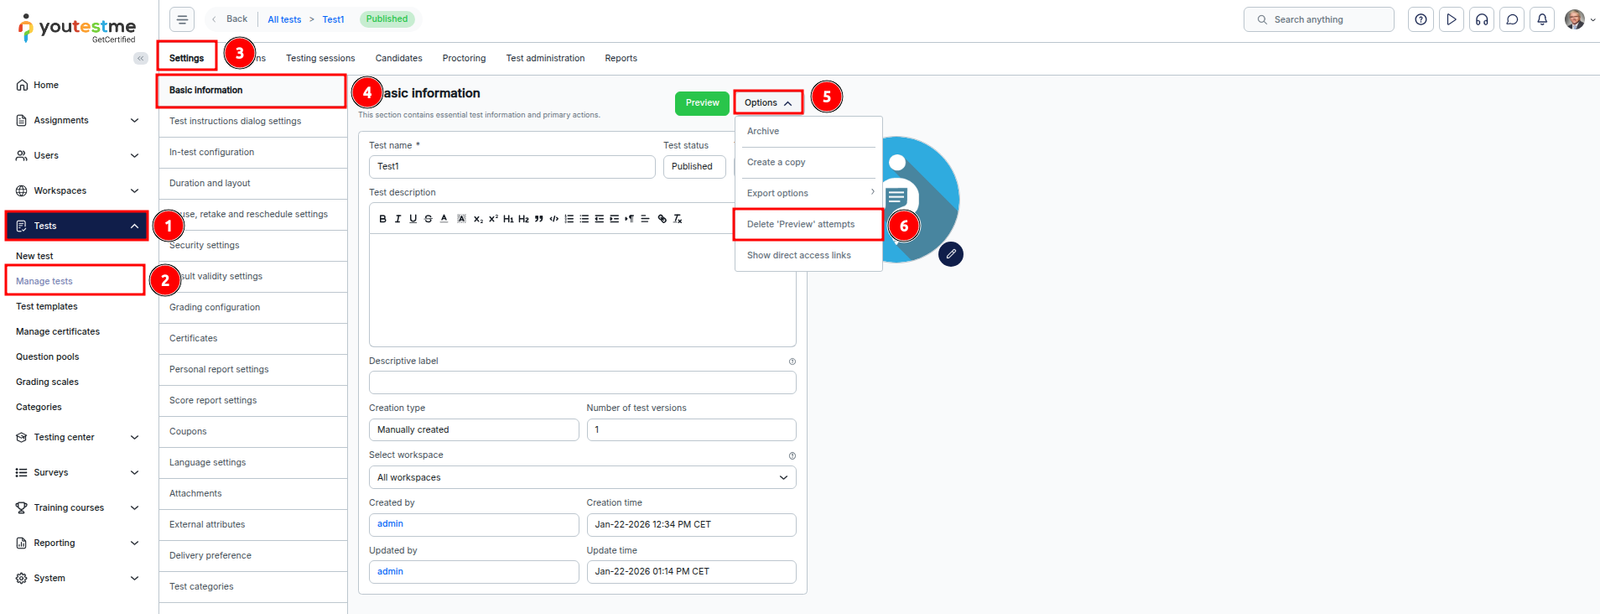
Task: Insert a link in test description
Action: (662, 219)
